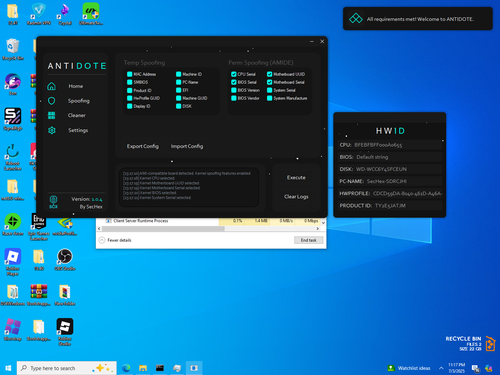Click the Settings gear icon in ANTIDOTE
The image size is (500, 375).
pyautogui.click(x=52, y=130)
